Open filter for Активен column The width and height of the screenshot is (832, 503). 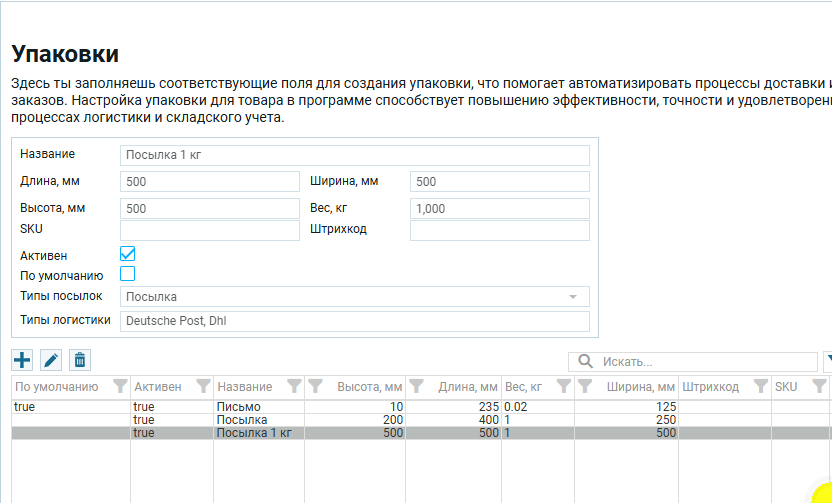pyautogui.click(x=203, y=386)
